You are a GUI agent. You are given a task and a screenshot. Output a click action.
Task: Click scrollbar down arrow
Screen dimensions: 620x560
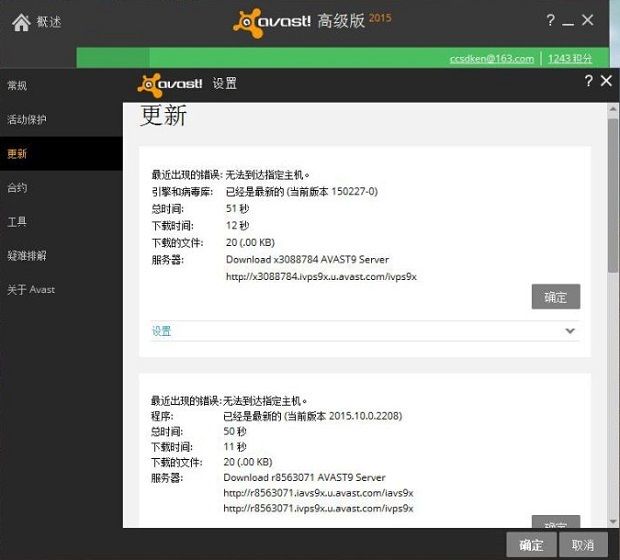pyautogui.click(x=613, y=522)
